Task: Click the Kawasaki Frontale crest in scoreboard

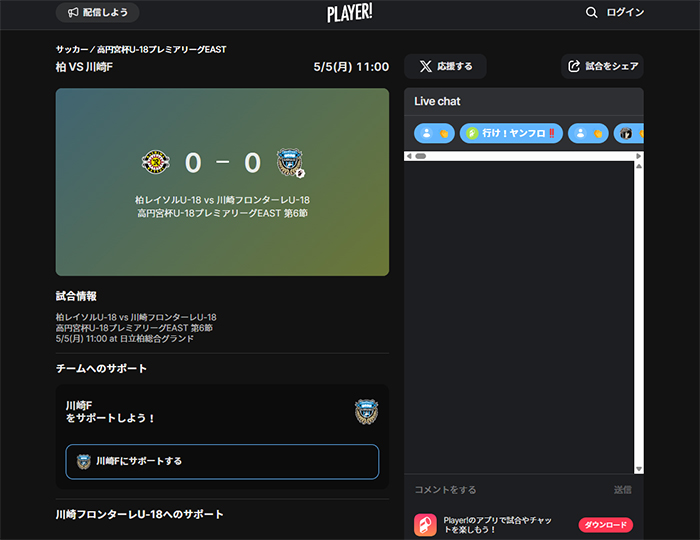Action: point(290,162)
